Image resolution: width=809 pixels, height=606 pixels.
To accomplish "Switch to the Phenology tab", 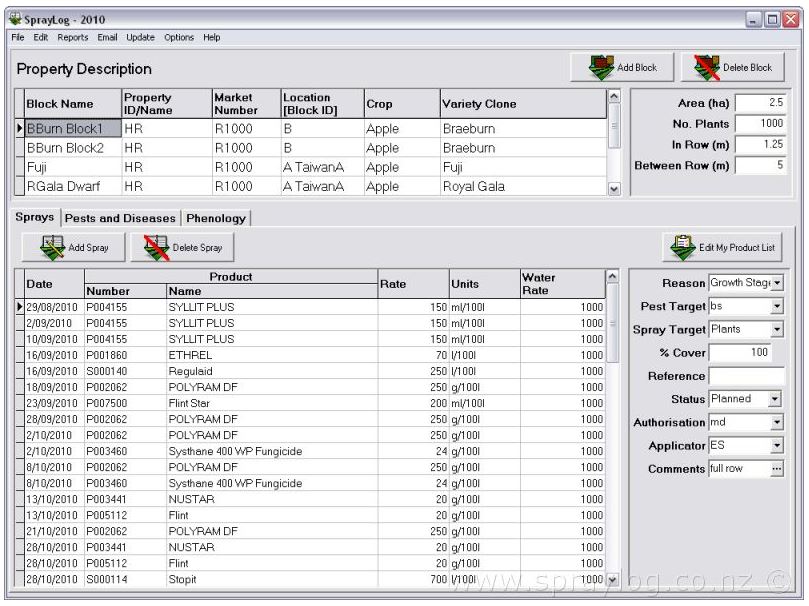I will (x=216, y=218).
